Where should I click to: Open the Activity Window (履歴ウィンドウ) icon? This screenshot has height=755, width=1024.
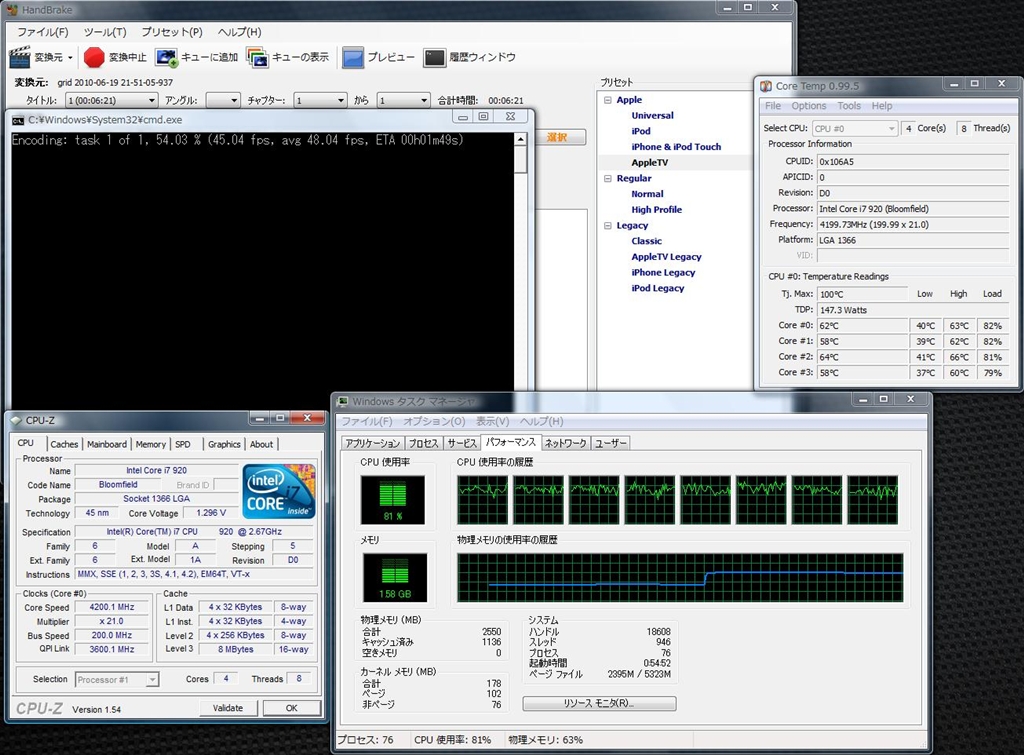pos(434,58)
